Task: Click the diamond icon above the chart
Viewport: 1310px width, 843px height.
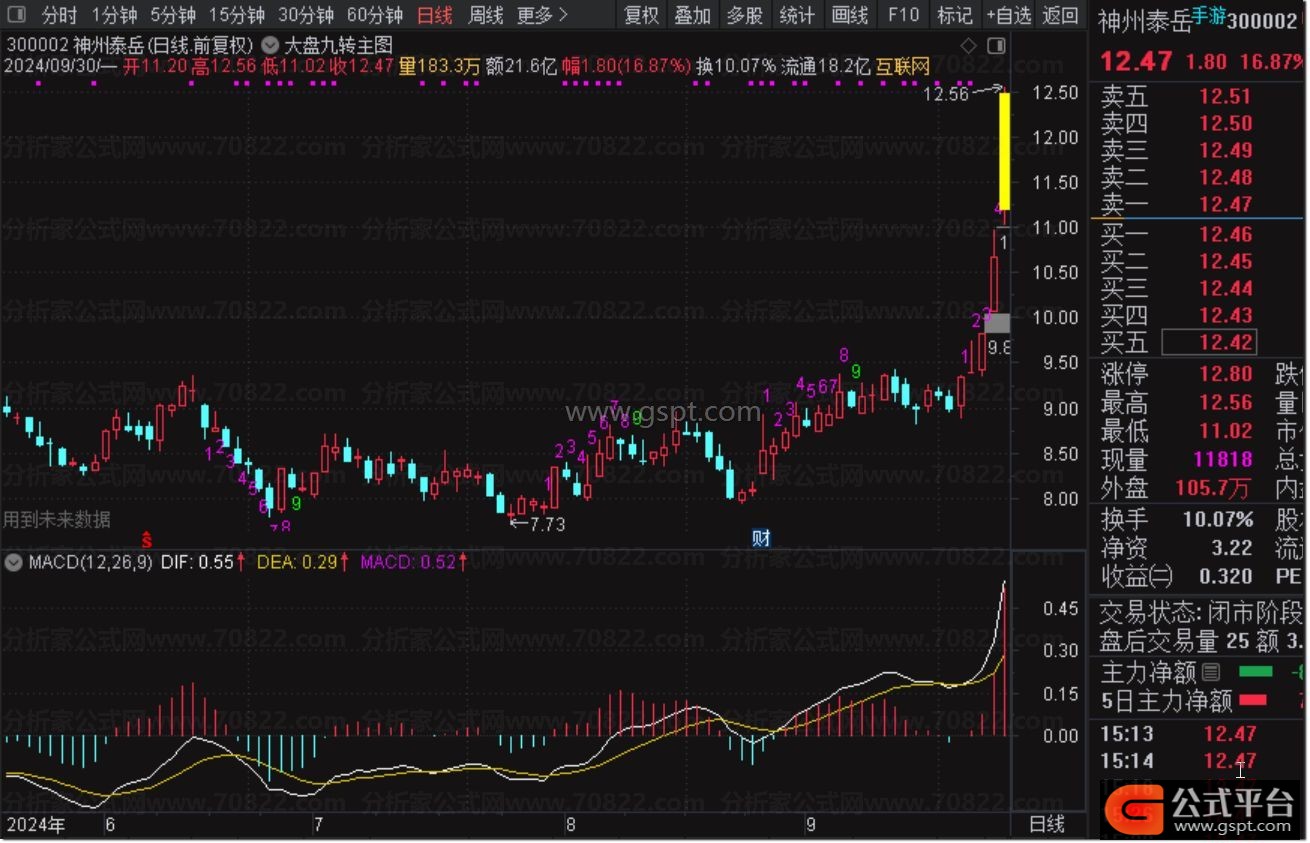Action: click(968, 46)
